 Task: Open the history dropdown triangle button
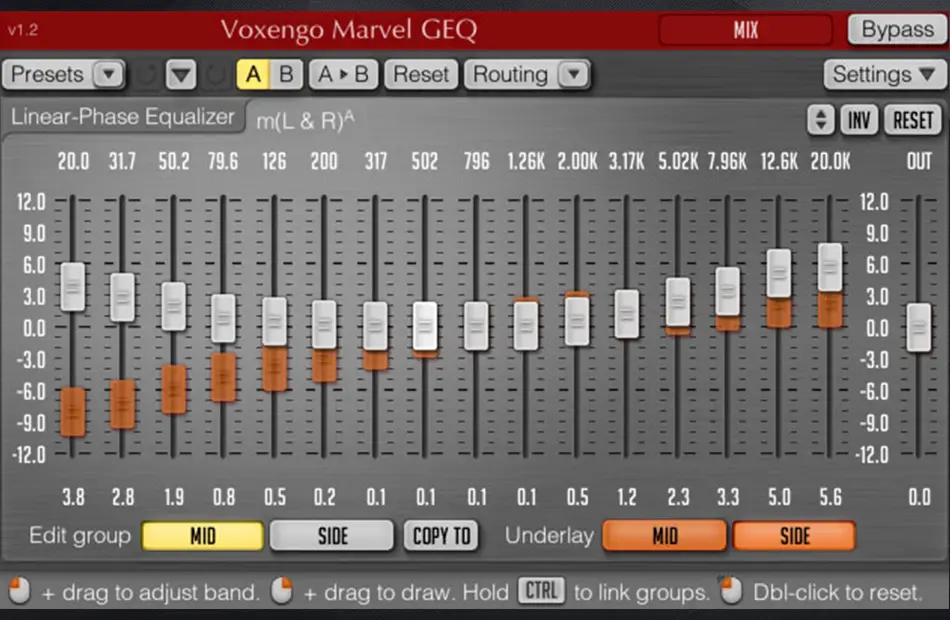pyautogui.click(x=181, y=75)
